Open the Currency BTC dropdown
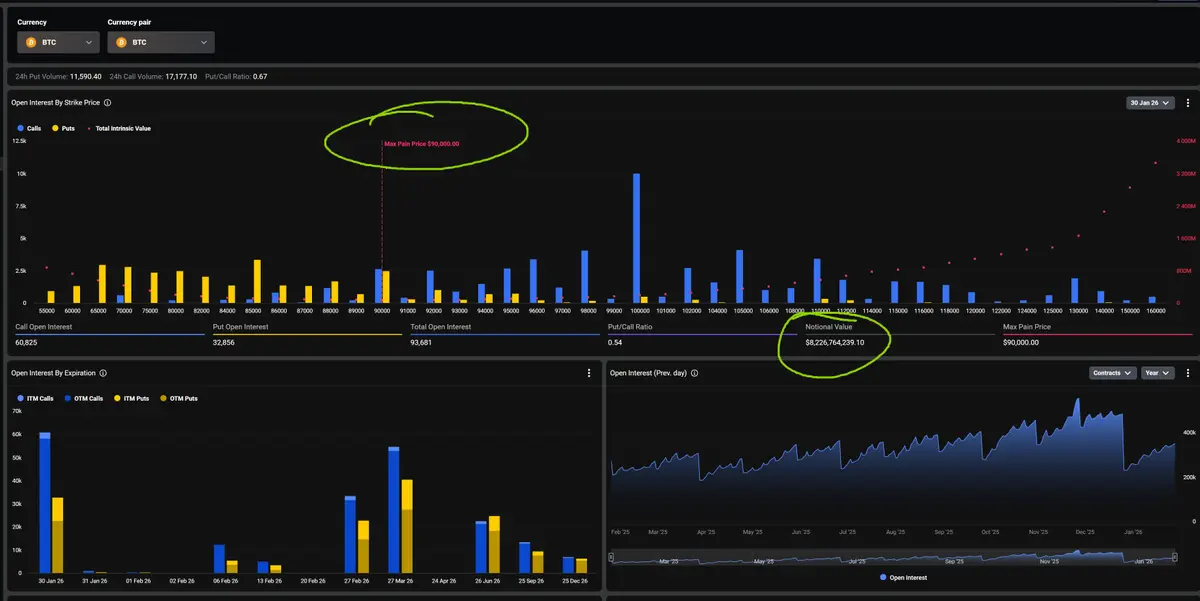Viewport: 1200px width, 601px height. pos(59,43)
